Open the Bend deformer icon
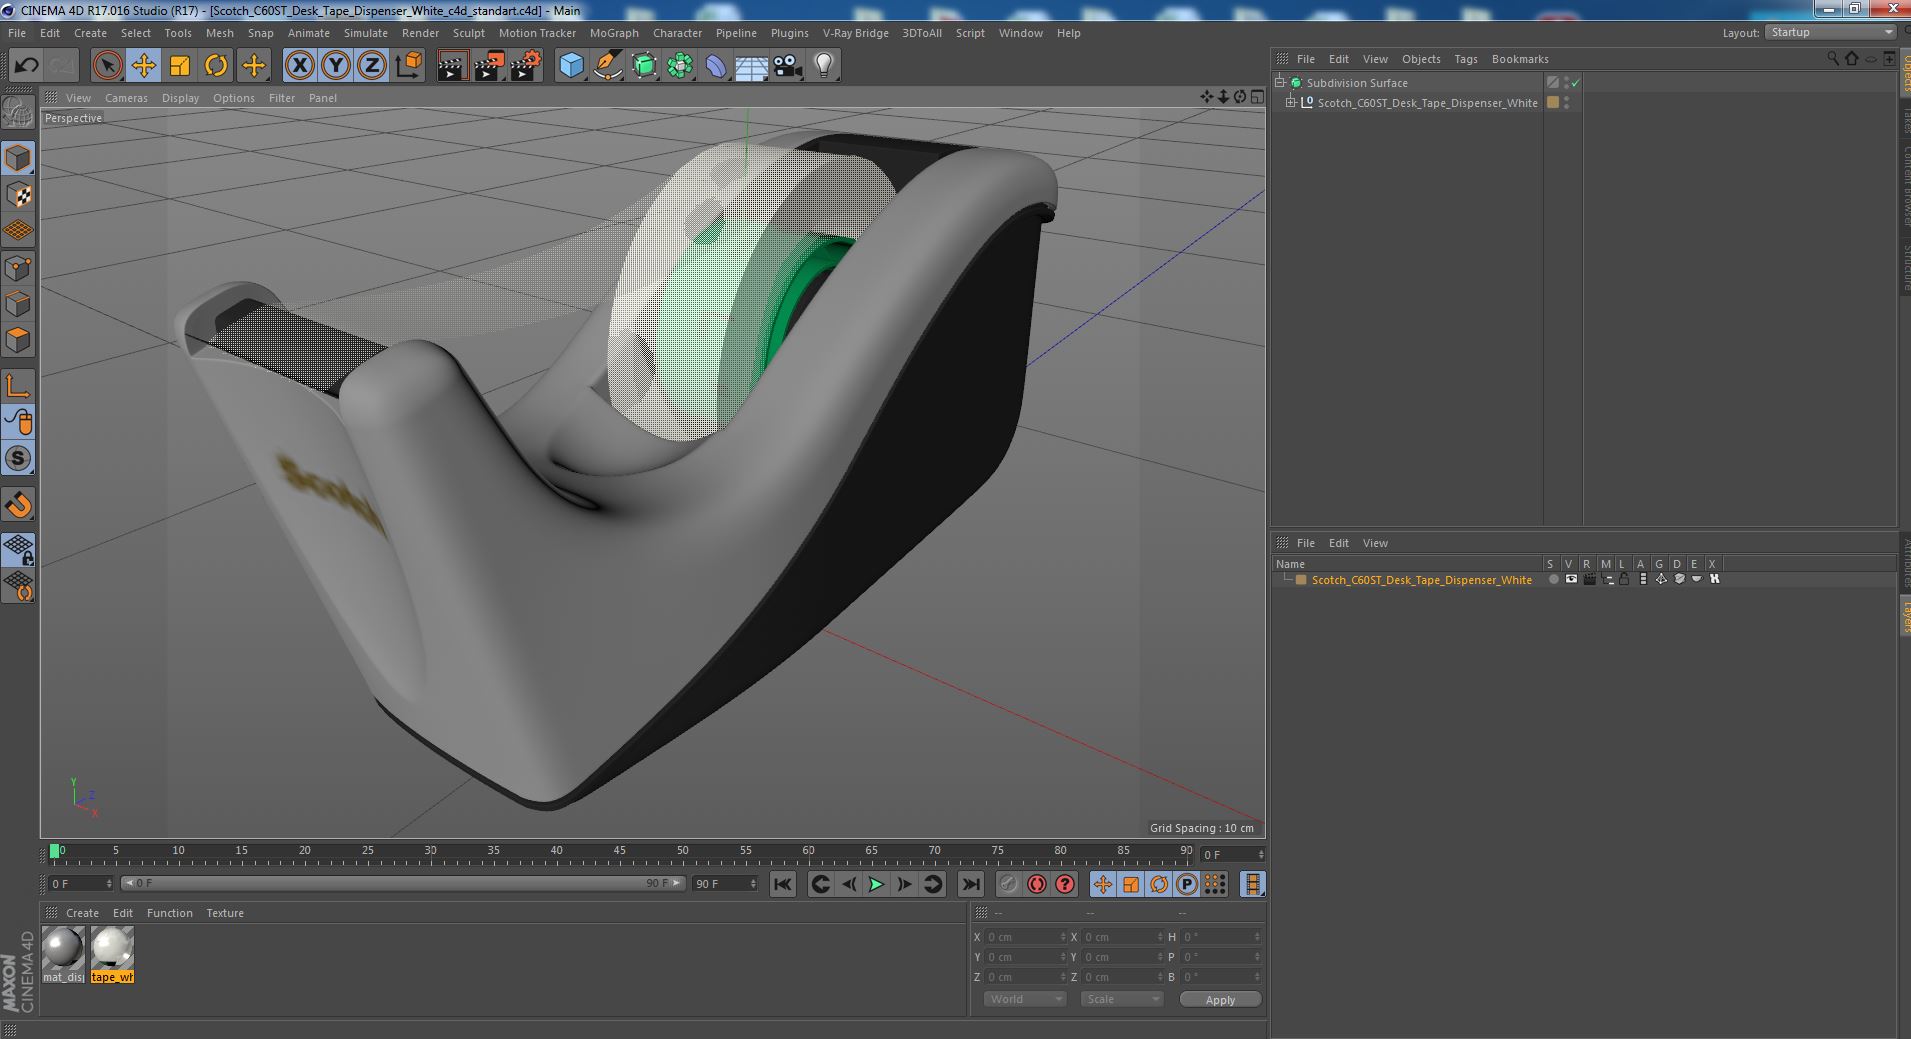This screenshot has height=1039, width=1911. coord(716,66)
